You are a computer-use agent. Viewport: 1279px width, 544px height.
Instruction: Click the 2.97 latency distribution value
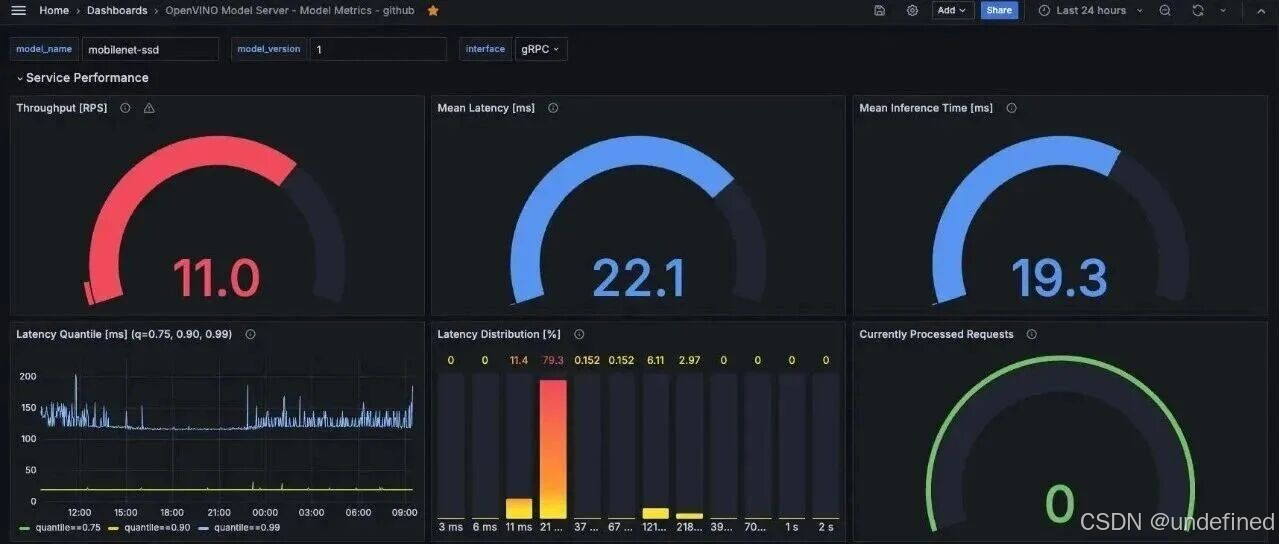click(690, 360)
